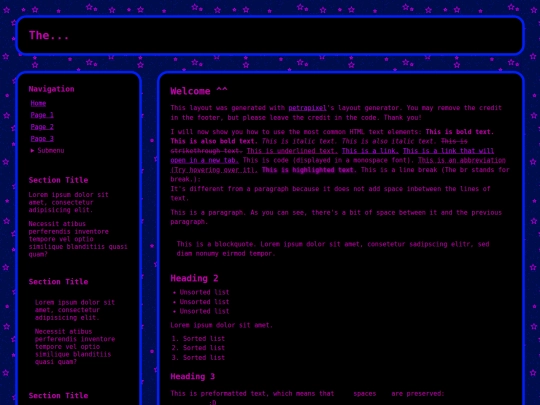This screenshot has height=405, width=540.
Task: Open the Page 3 navigation link
Action: [42, 138]
